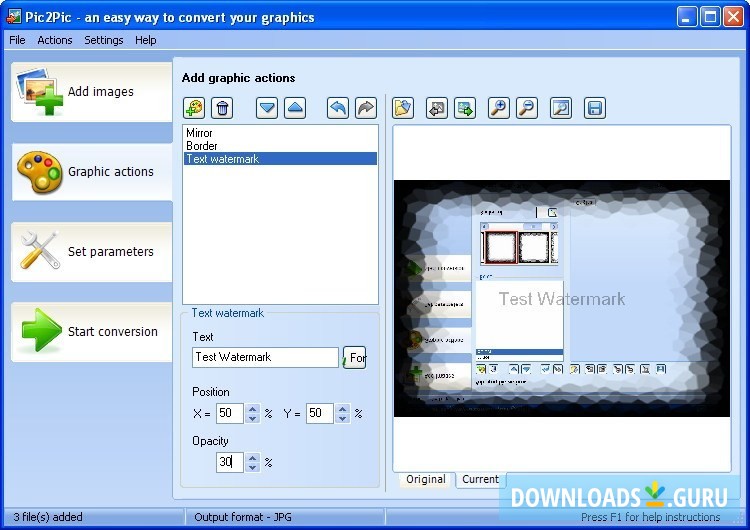Screen dimensions: 750x530
Task: Zoom out of the preview
Action: click(527, 108)
